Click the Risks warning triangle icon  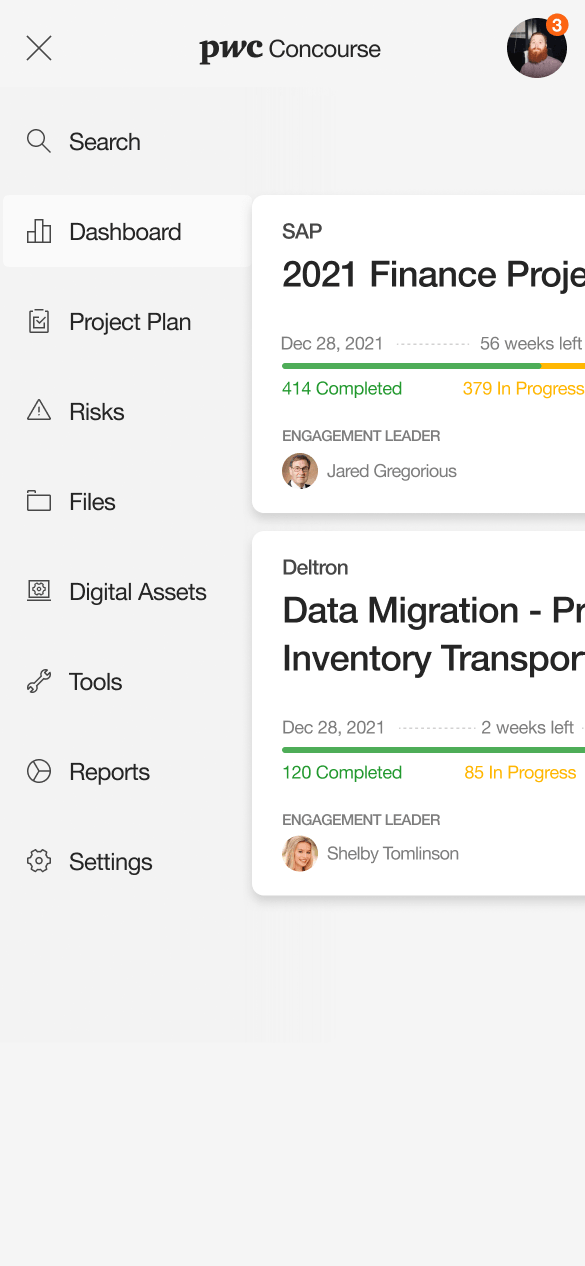pyautogui.click(x=39, y=411)
